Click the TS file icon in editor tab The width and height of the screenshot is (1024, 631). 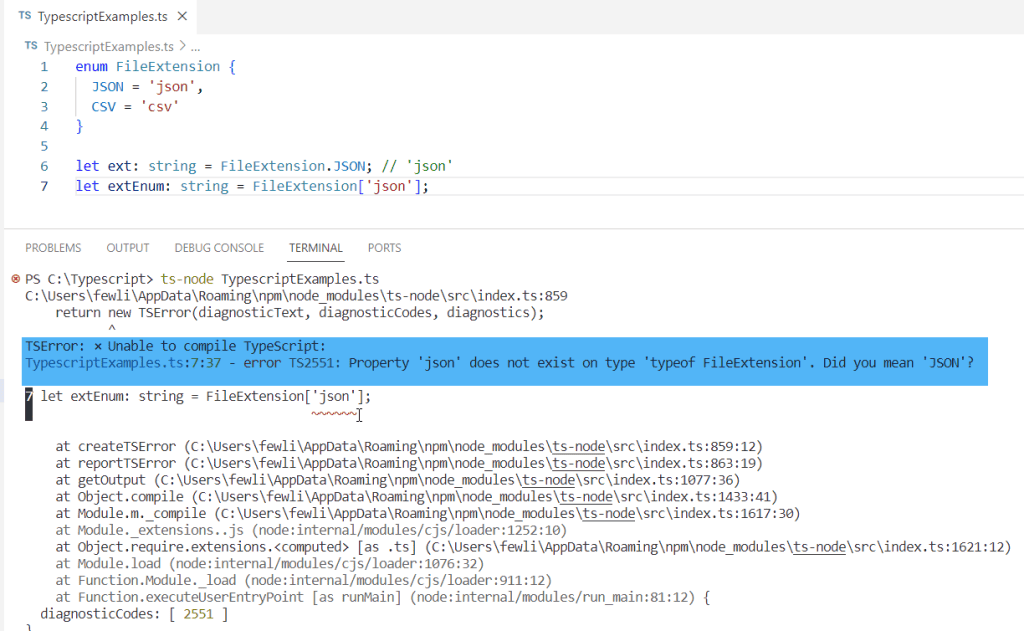tap(25, 16)
